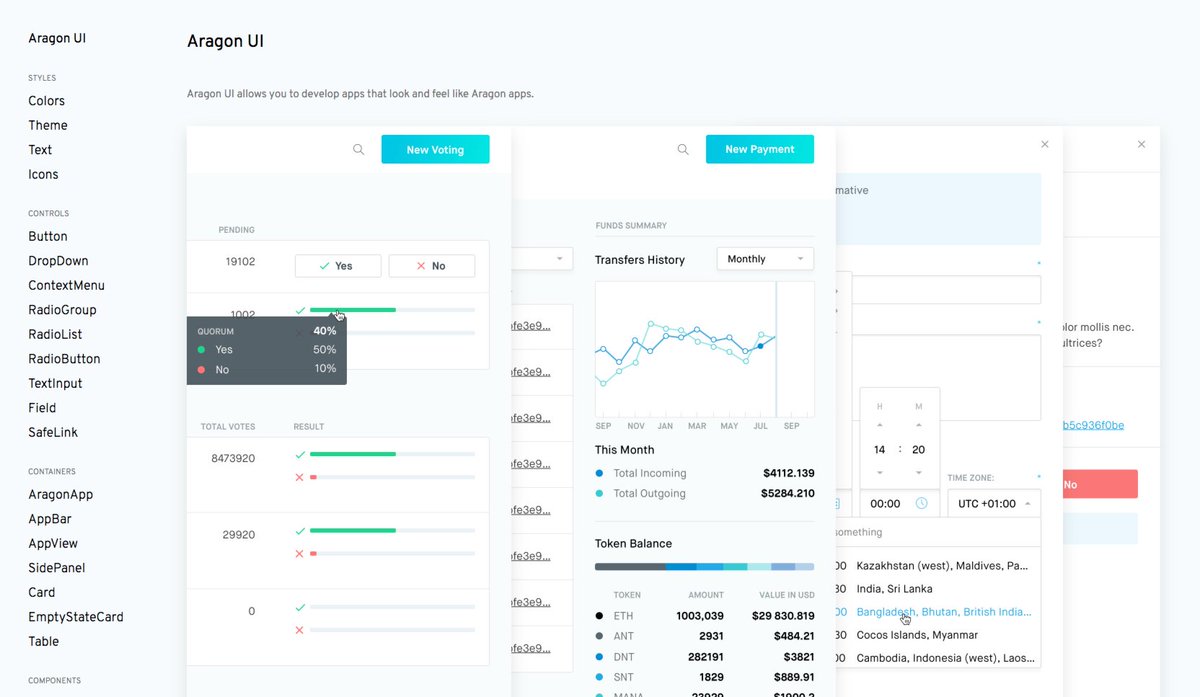Screen dimensions: 1200x697
Task: Click the Total Incoming legend dot
Action: 599,473
